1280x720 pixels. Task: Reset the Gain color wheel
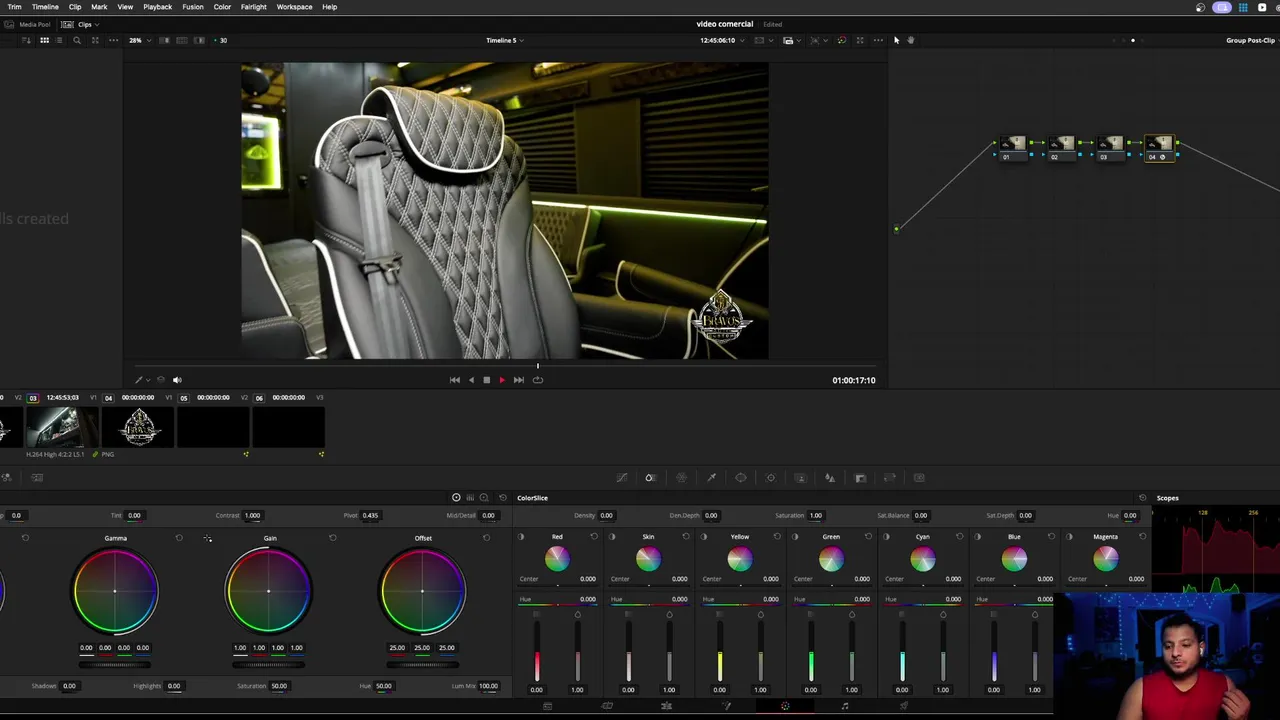pyautogui.click(x=333, y=538)
